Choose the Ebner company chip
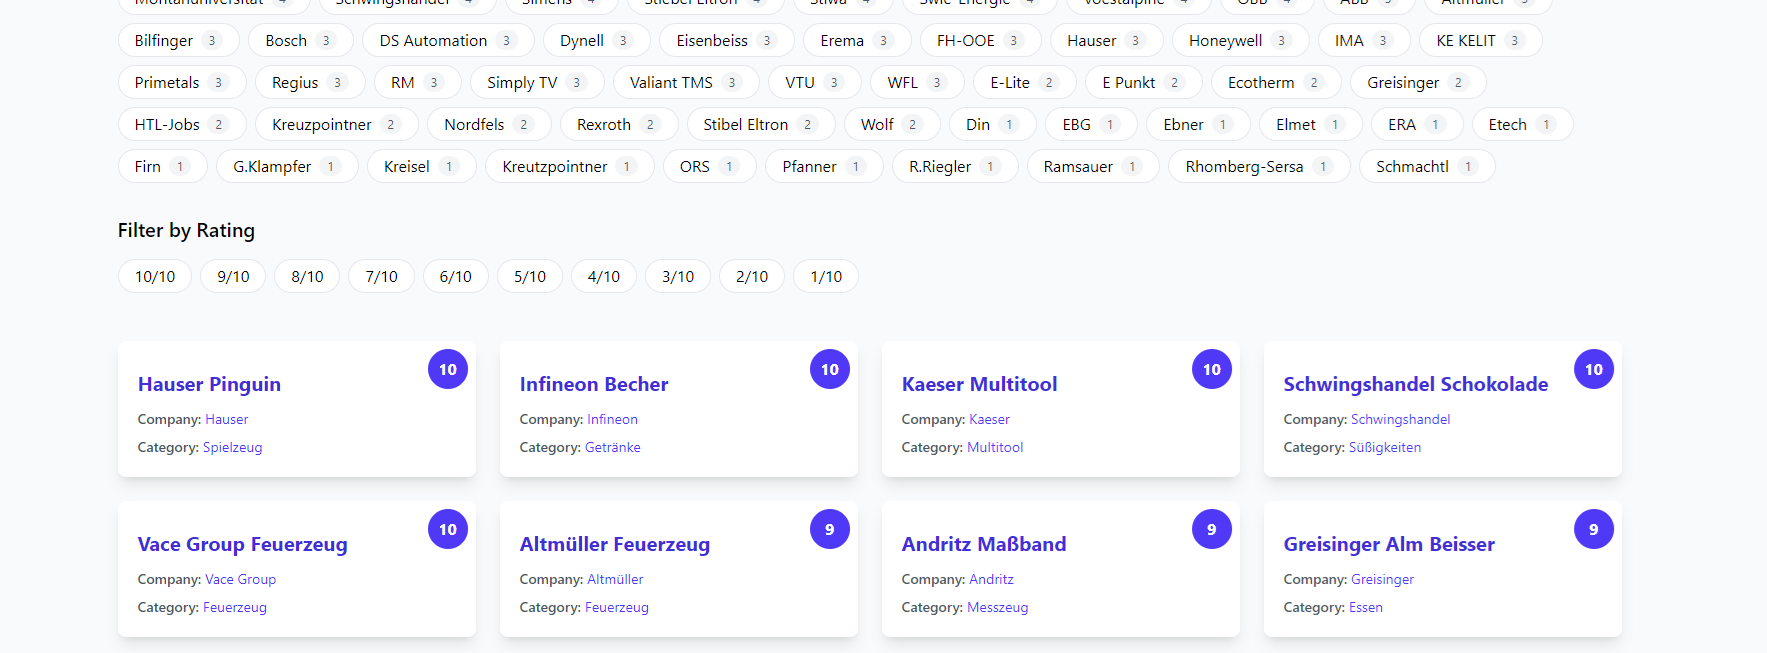This screenshot has width=1767, height=653. pos(1198,125)
